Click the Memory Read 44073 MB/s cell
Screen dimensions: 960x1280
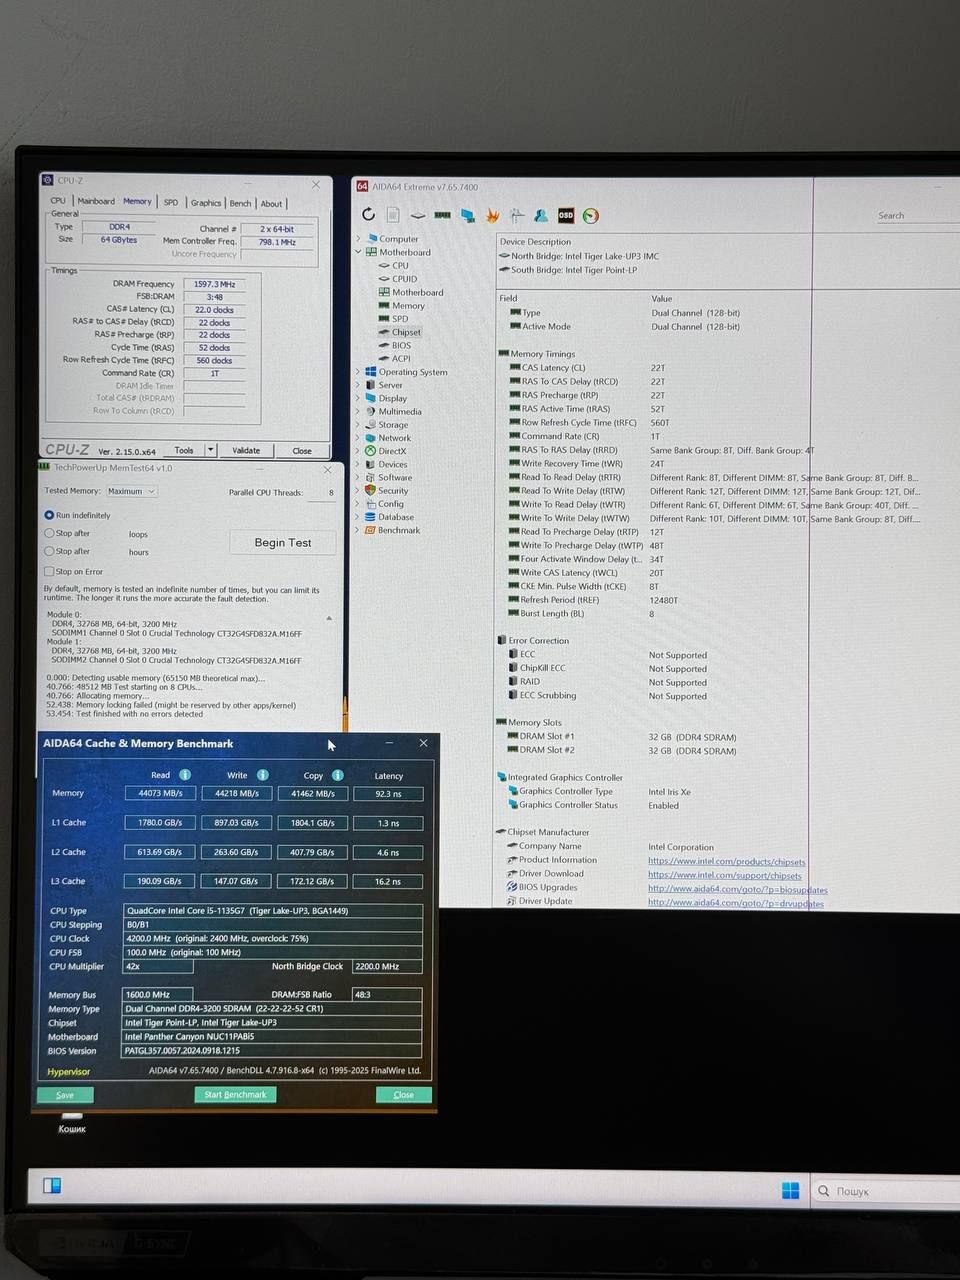click(160, 793)
